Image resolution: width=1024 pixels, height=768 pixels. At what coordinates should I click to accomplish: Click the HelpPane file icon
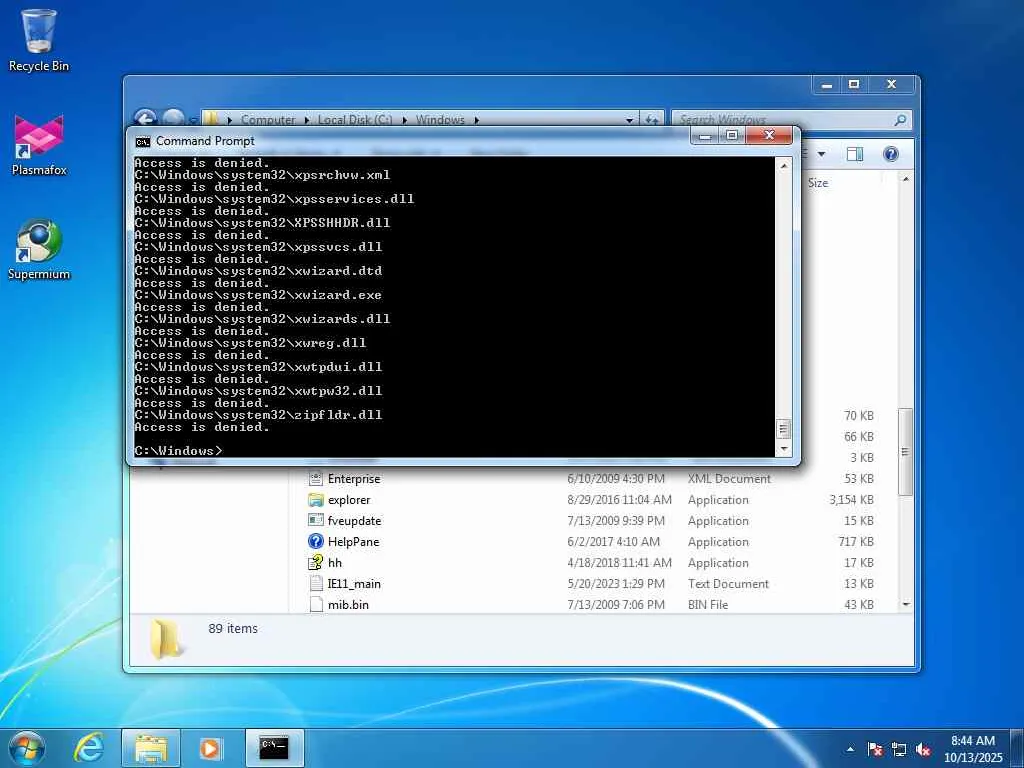click(x=316, y=541)
